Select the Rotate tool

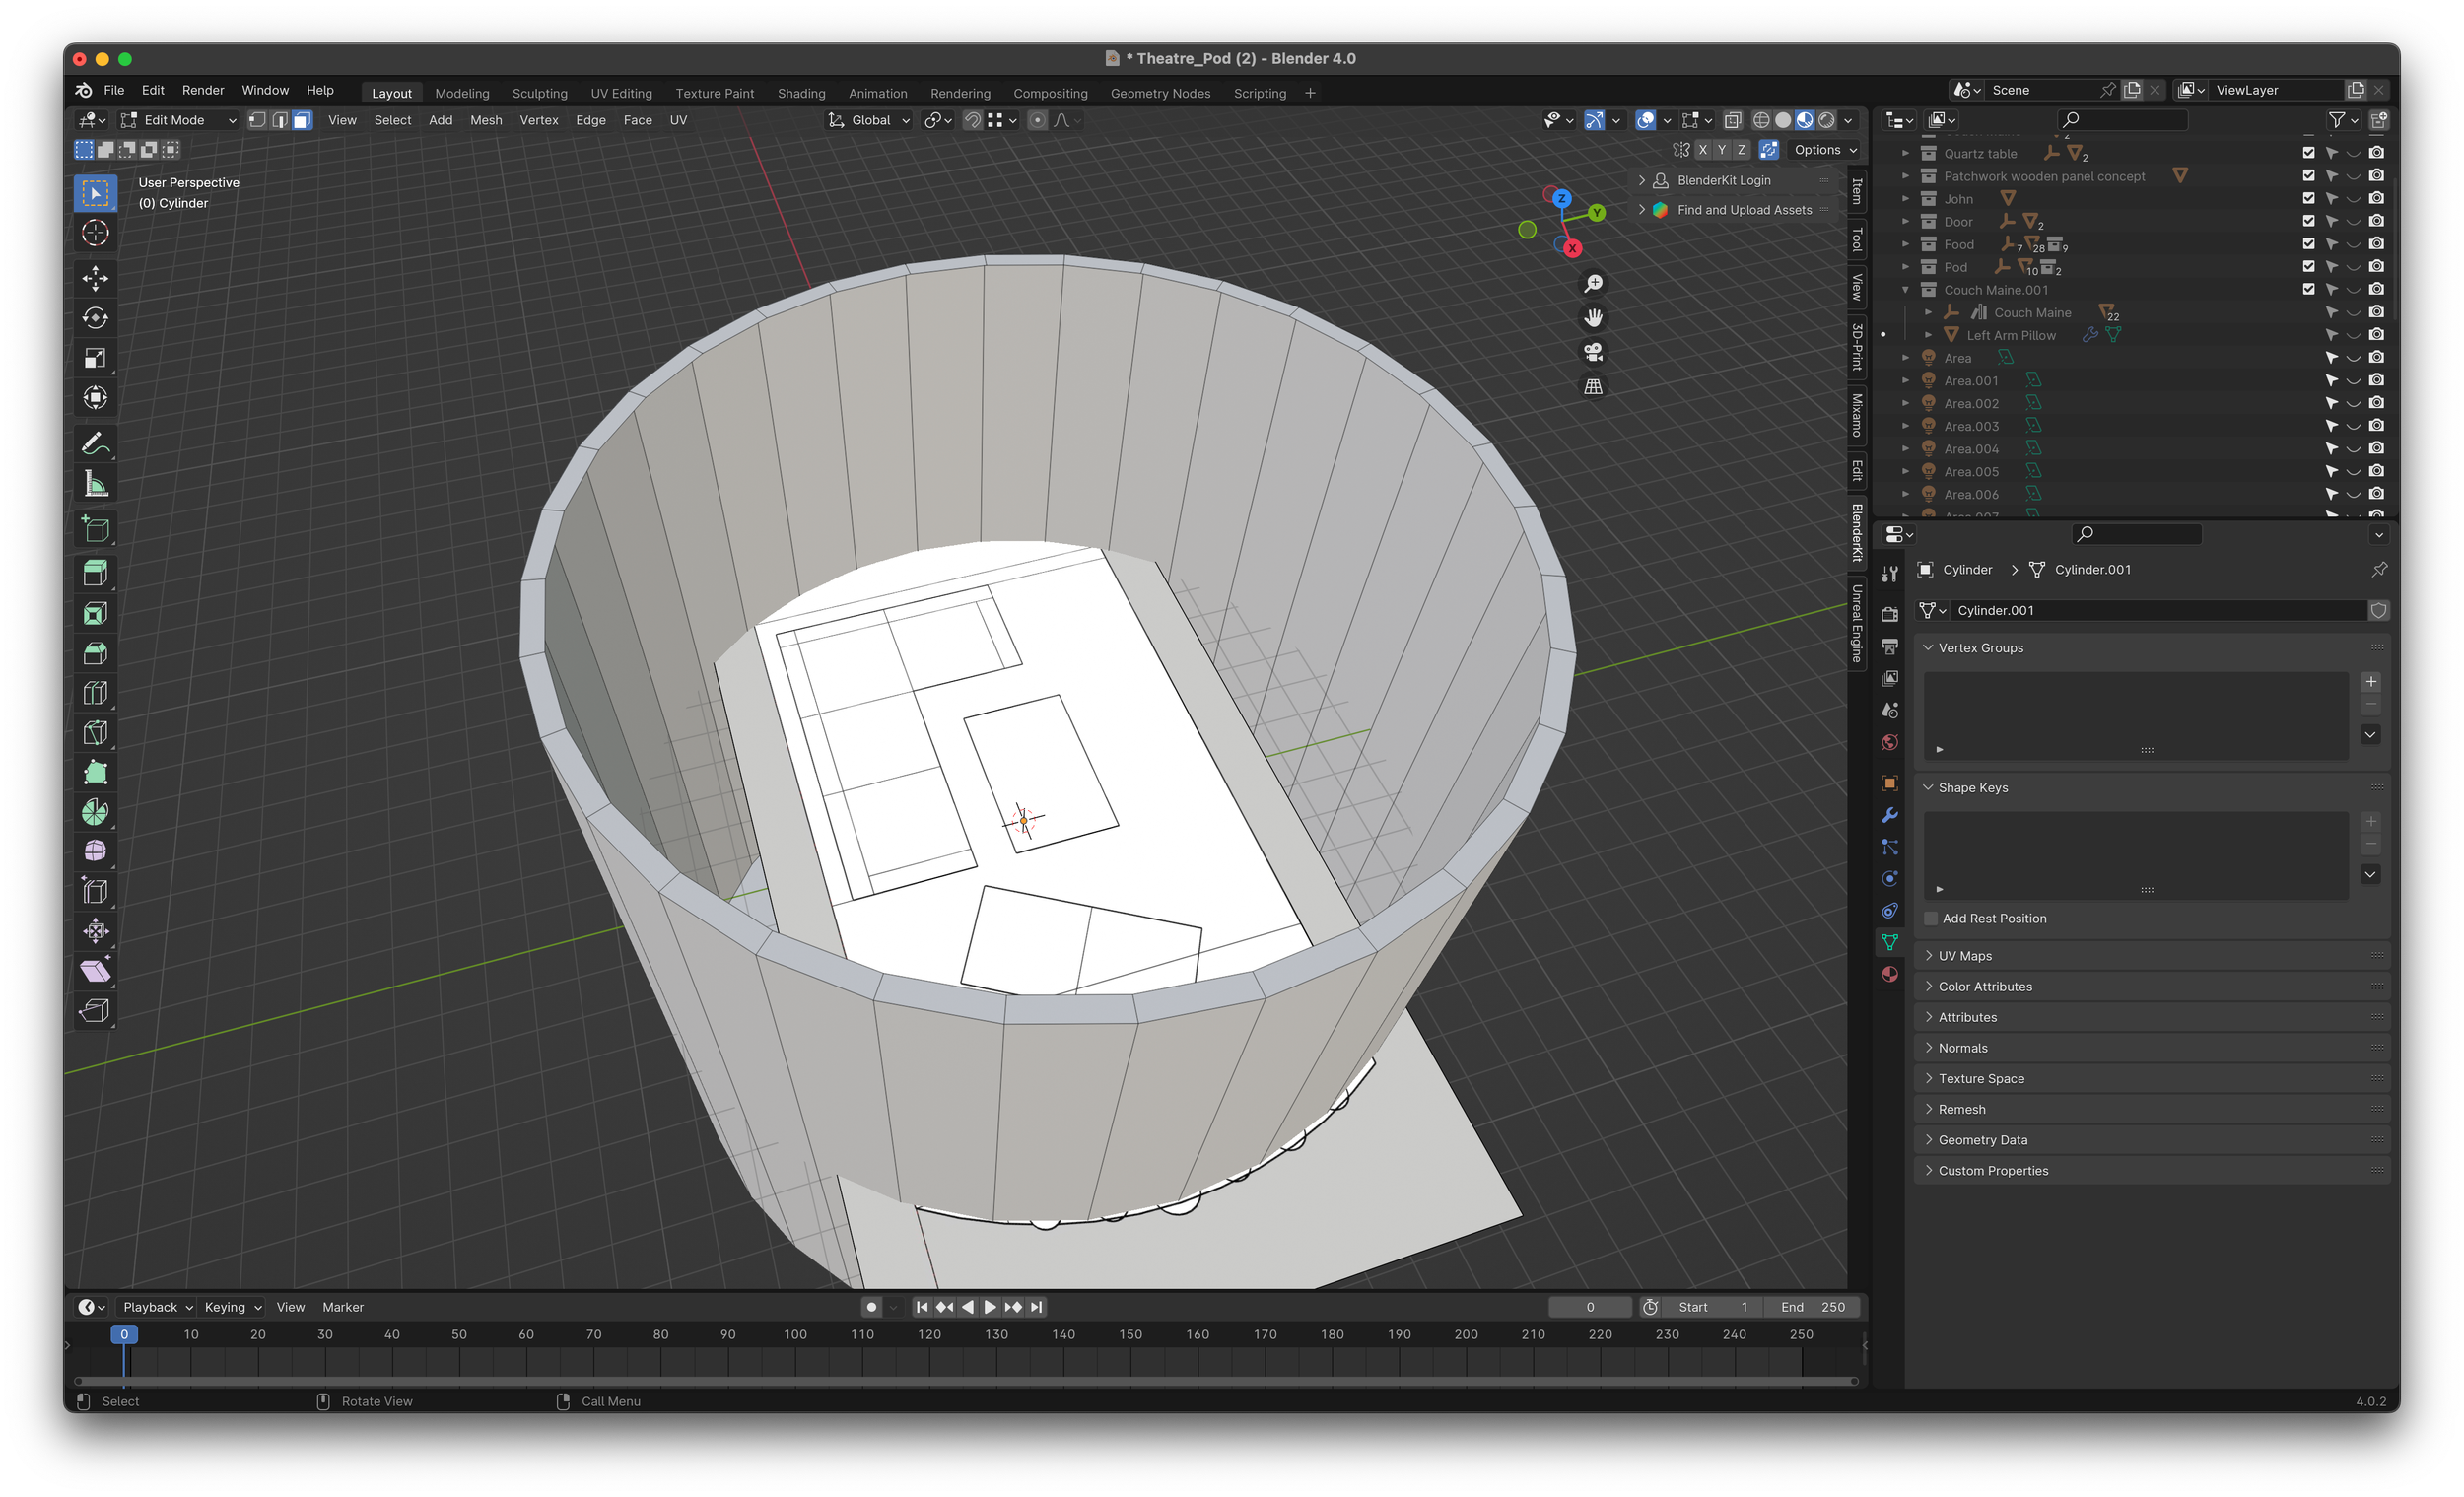coord(95,318)
